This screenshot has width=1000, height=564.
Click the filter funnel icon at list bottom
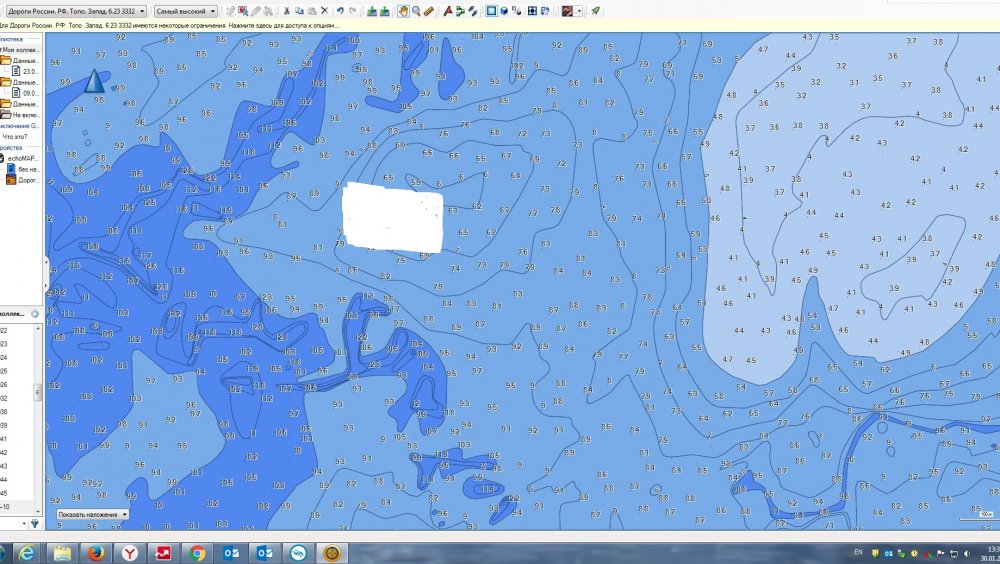(35, 522)
